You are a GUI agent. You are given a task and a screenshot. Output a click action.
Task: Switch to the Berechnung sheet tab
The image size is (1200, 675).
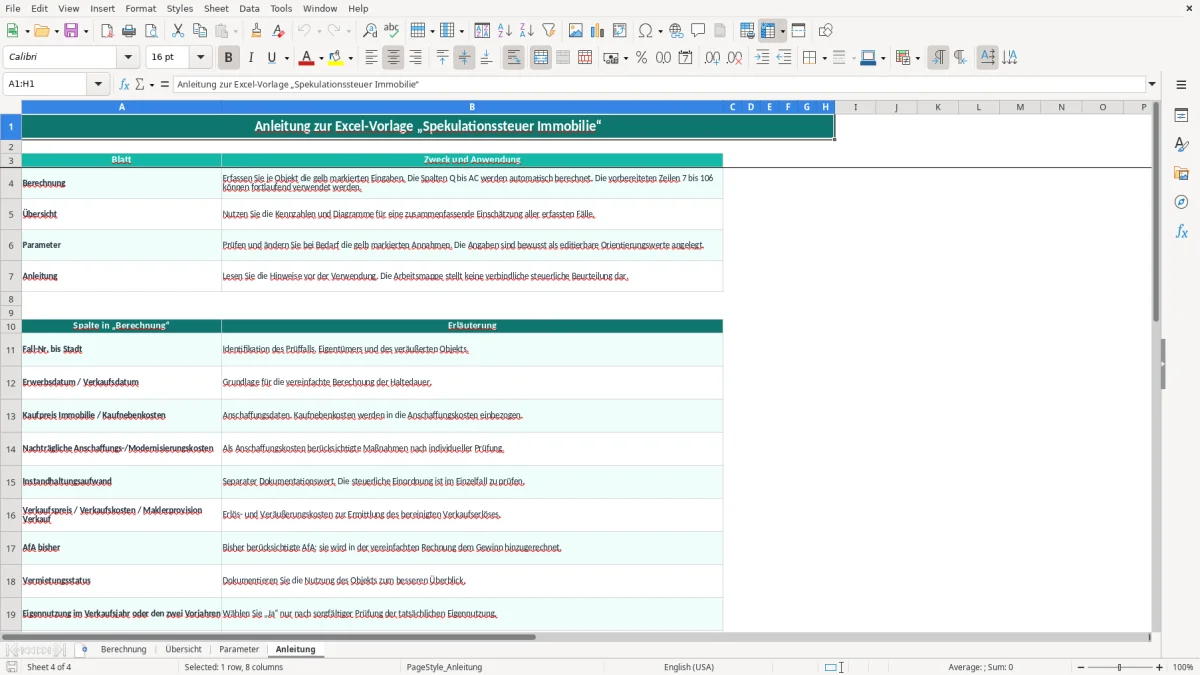pos(124,649)
